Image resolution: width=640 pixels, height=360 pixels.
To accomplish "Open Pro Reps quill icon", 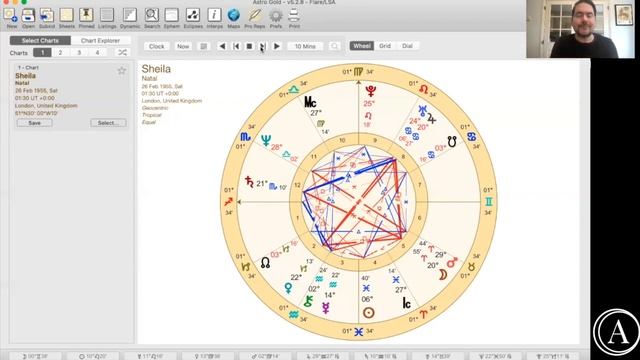I will pyautogui.click(x=255, y=16).
